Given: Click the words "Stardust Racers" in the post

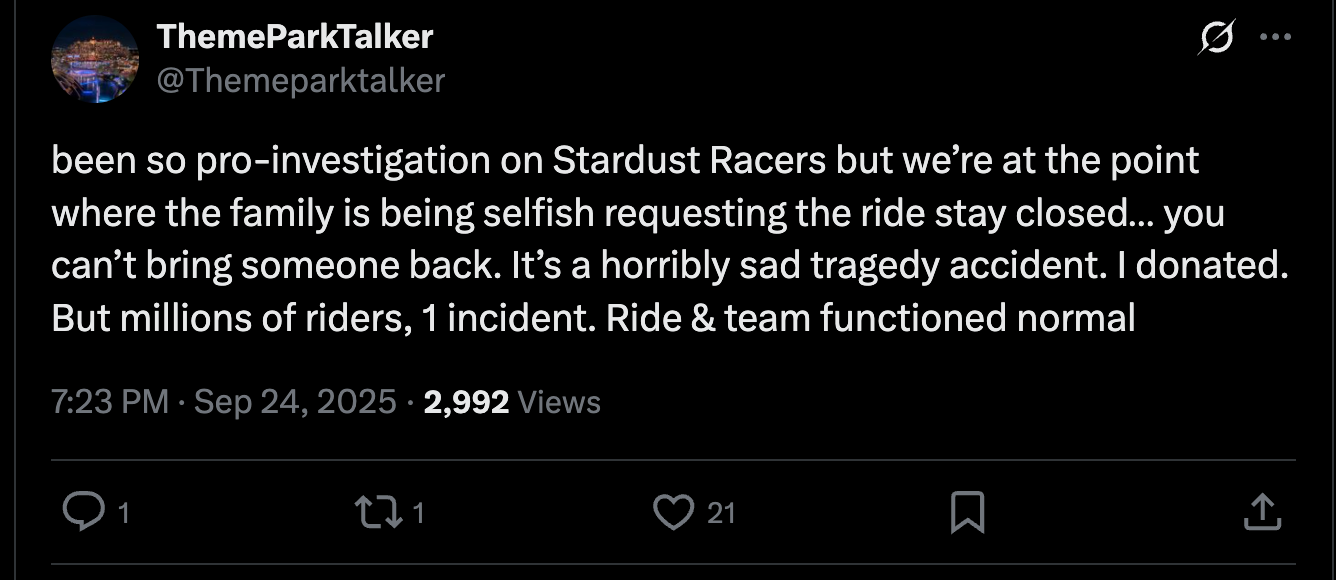Looking at the screenshot, I should point(689,161).
